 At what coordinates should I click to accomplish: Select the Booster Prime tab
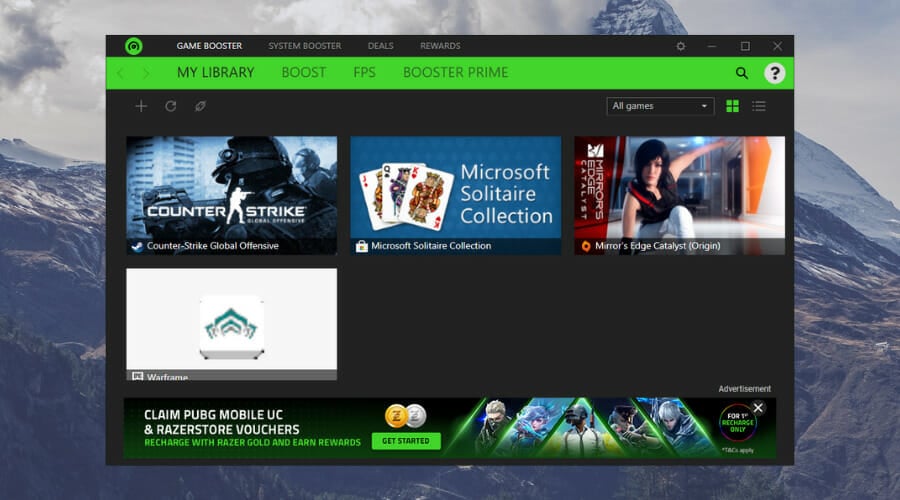455,72
